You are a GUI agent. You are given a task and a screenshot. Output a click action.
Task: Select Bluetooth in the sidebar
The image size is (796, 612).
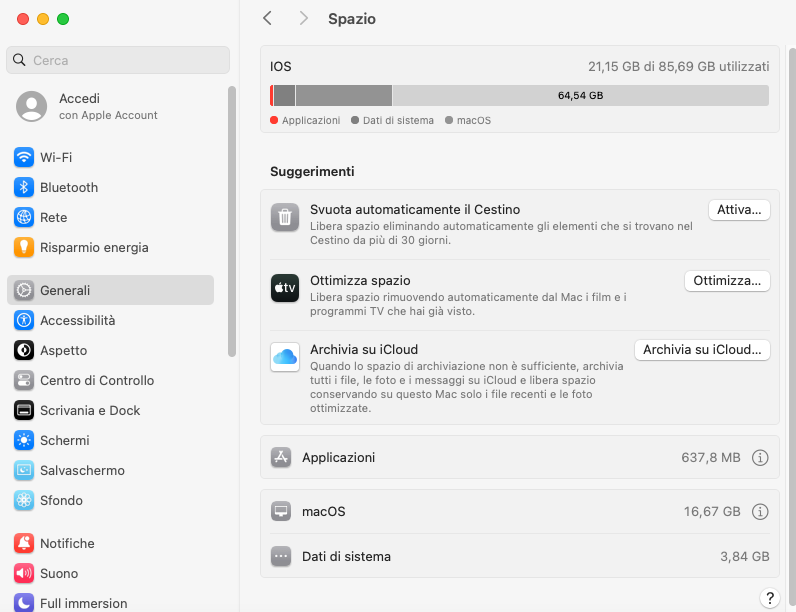pyautogui.click(x=110, y=187)
